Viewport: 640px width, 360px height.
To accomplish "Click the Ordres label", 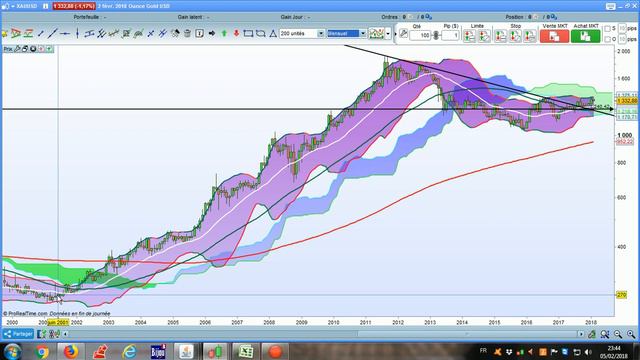I will [389, 17].
